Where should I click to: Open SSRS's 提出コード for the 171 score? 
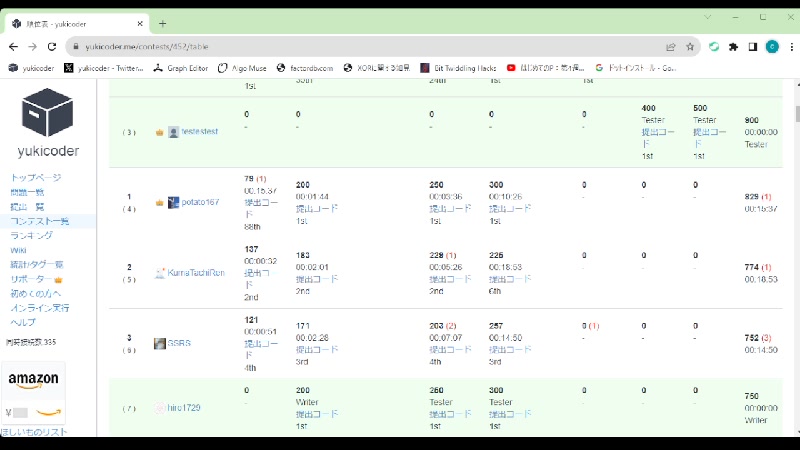point(317,349)
